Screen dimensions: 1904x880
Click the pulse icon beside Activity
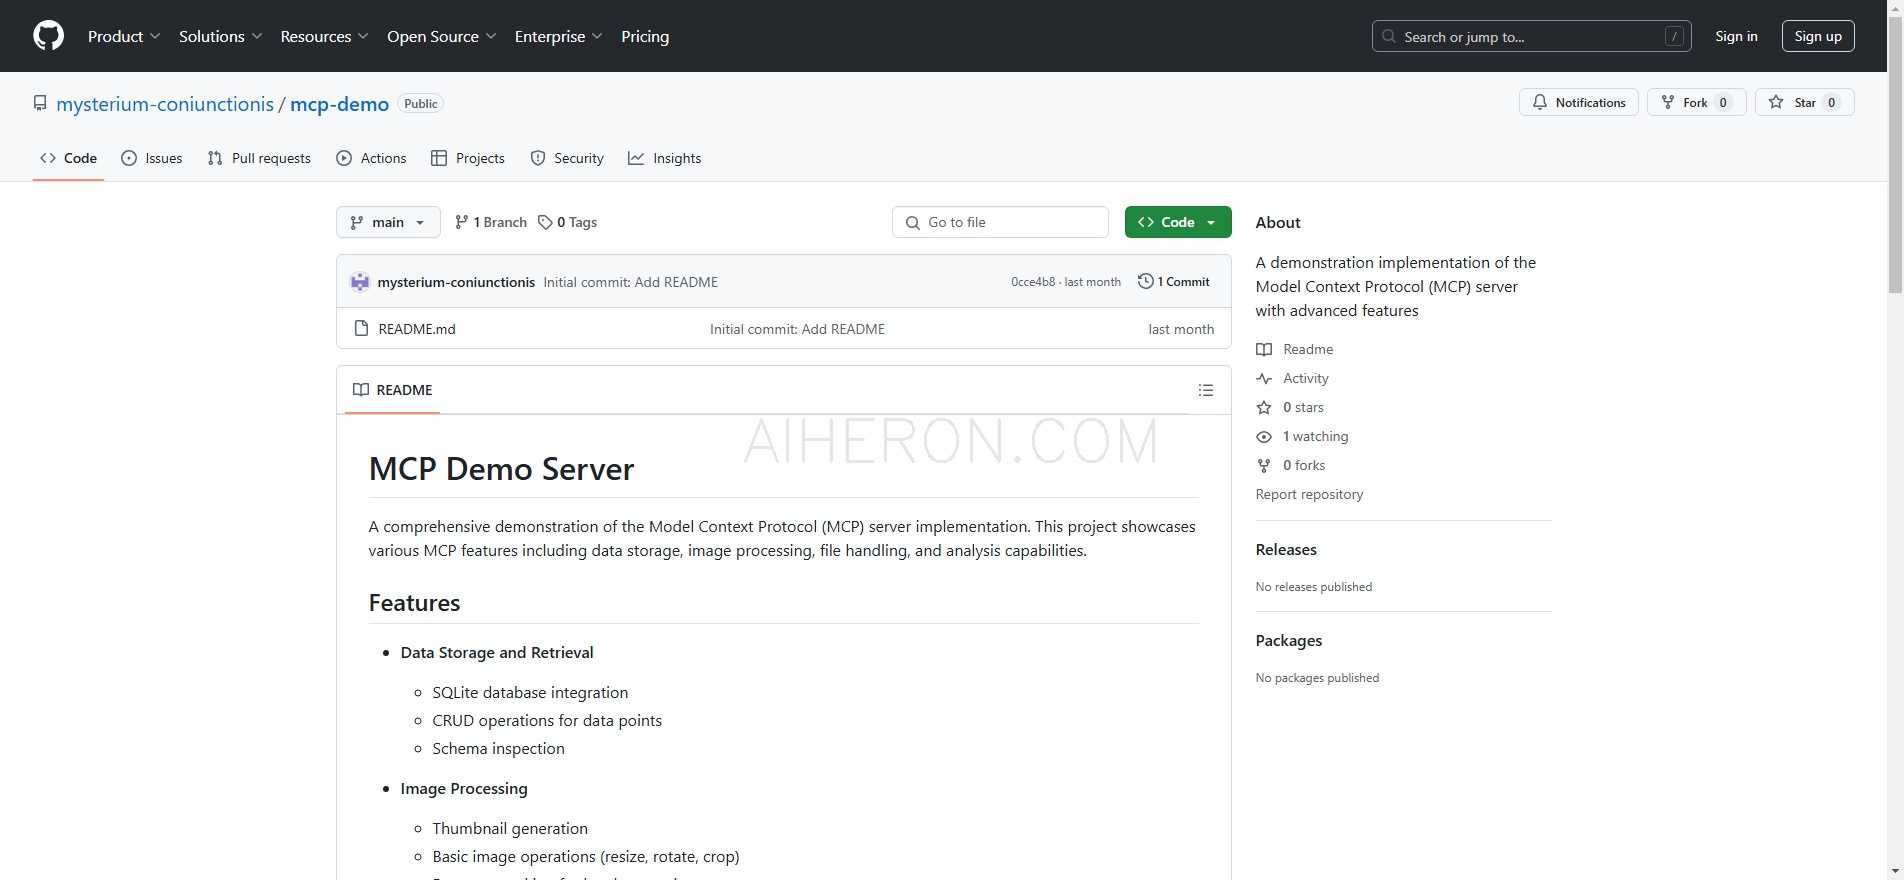point(1264,378)
